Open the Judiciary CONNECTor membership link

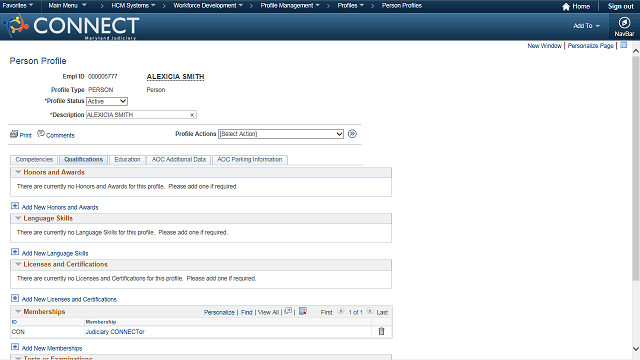[x=115, y=332]
